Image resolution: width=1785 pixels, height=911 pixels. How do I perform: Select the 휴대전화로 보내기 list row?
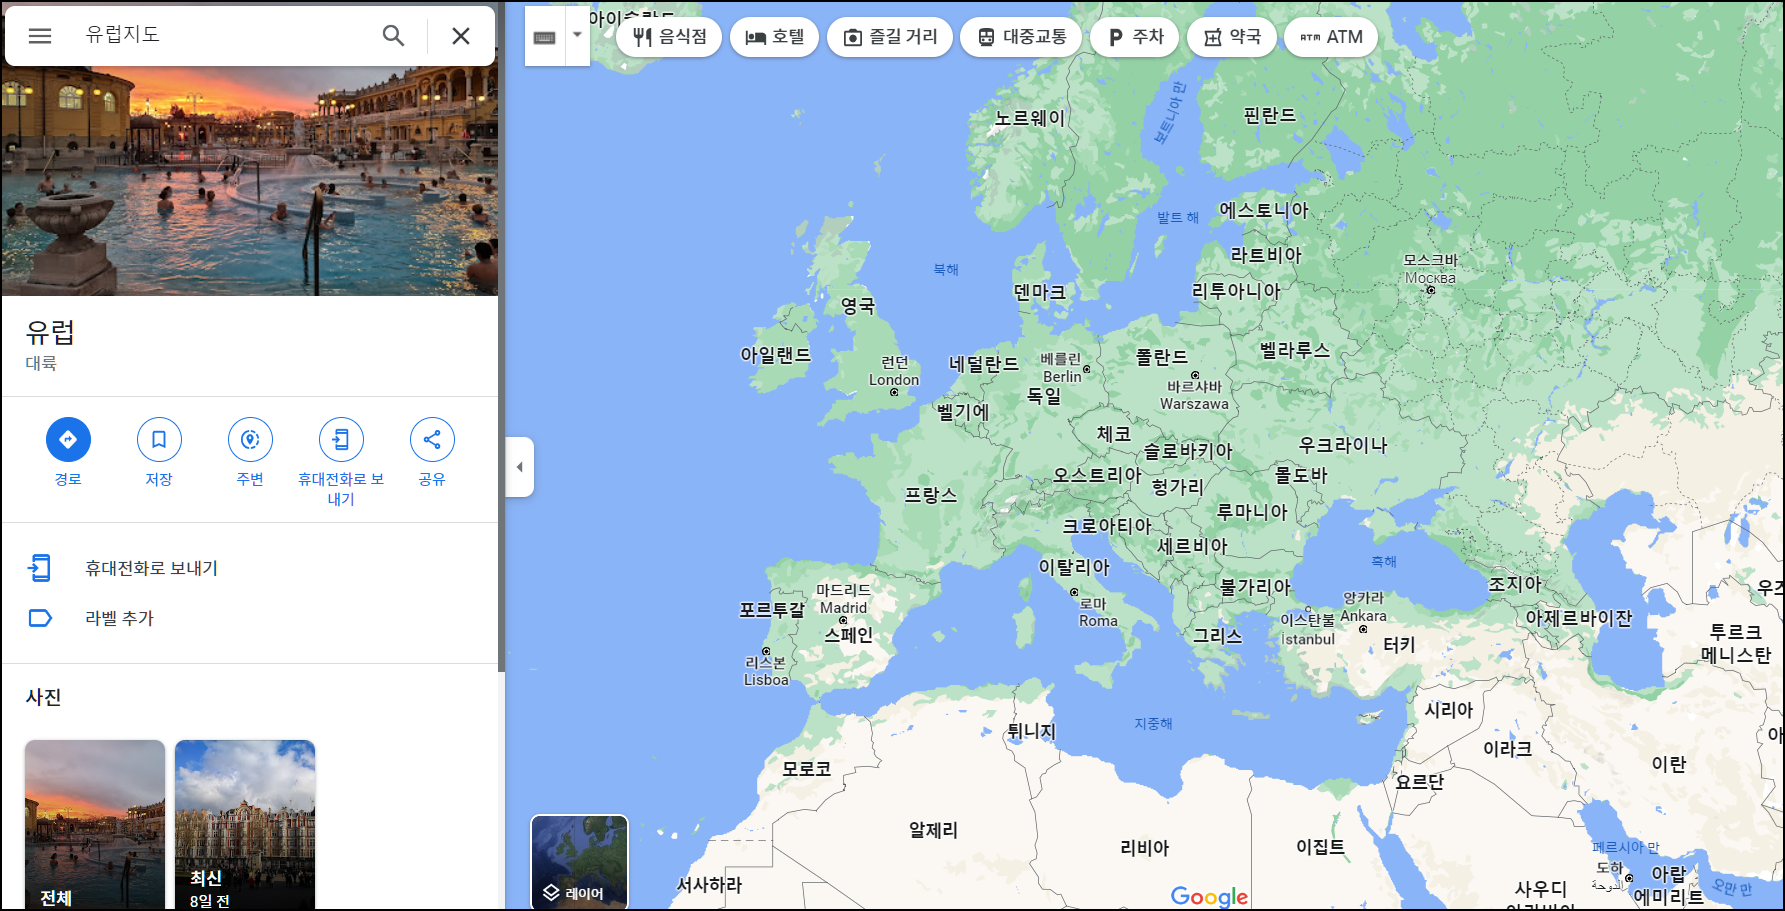[x=250, y=568]
